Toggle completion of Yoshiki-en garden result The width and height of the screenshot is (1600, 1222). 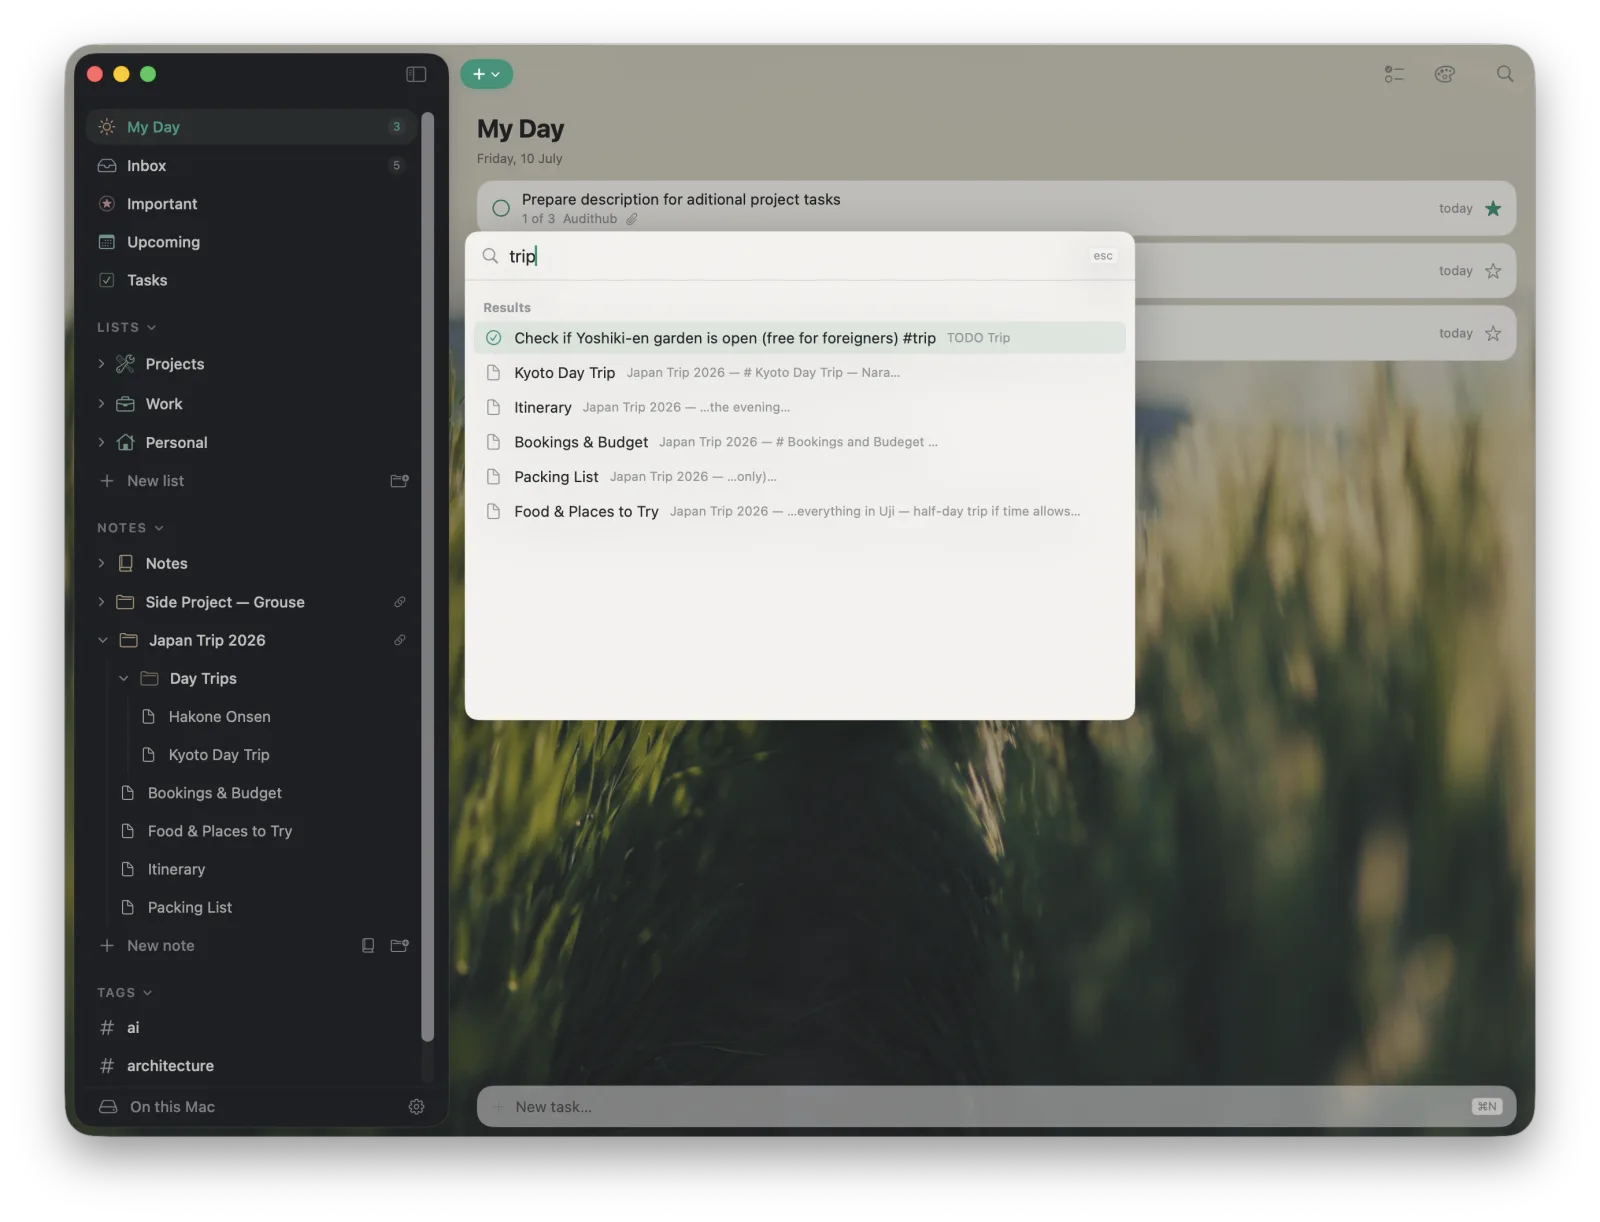click(493, 338)
